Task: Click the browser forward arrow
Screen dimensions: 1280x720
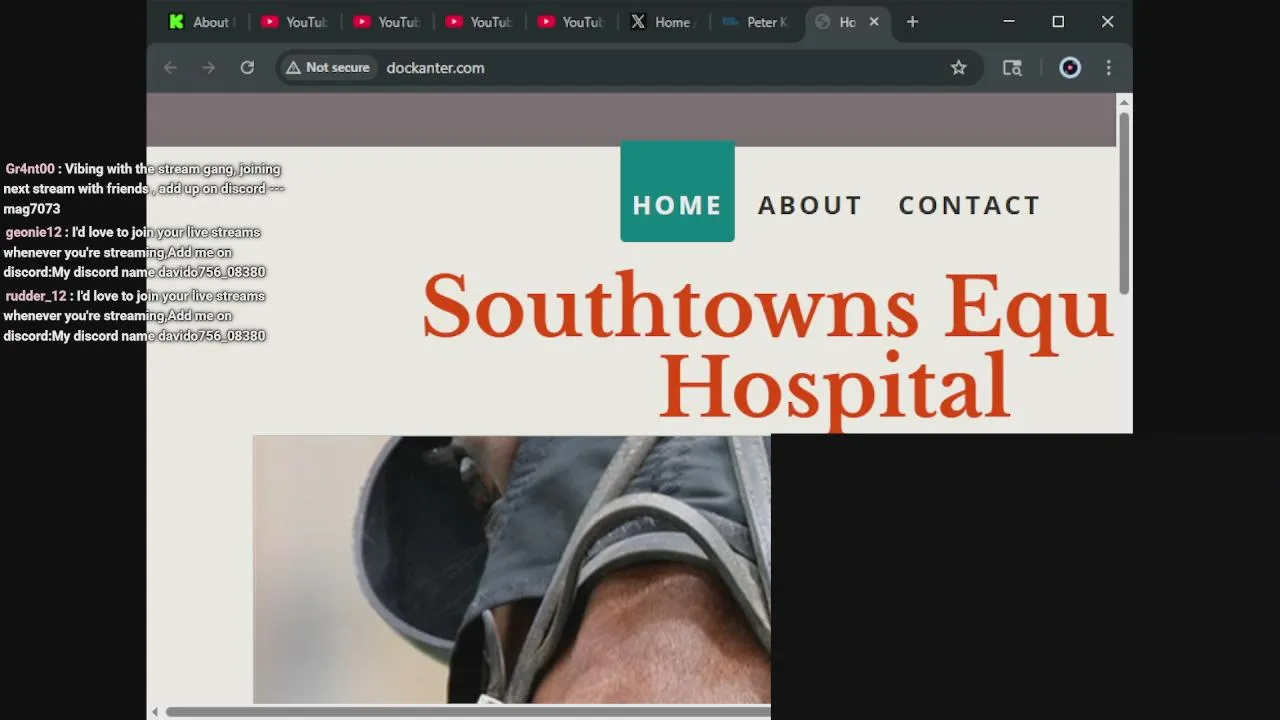Action: 208,68
